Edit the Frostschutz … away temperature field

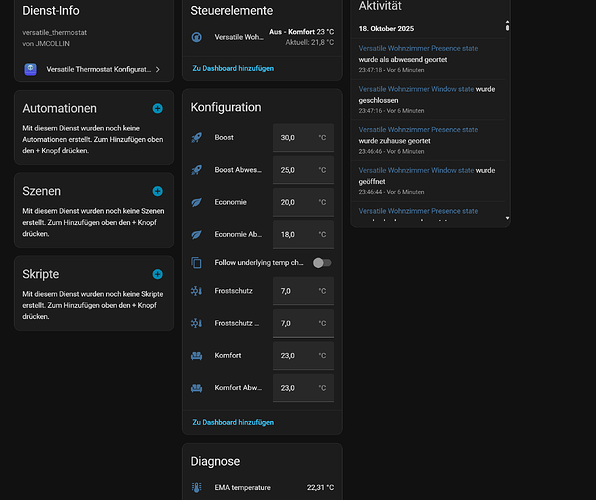(x=303, y=324)
